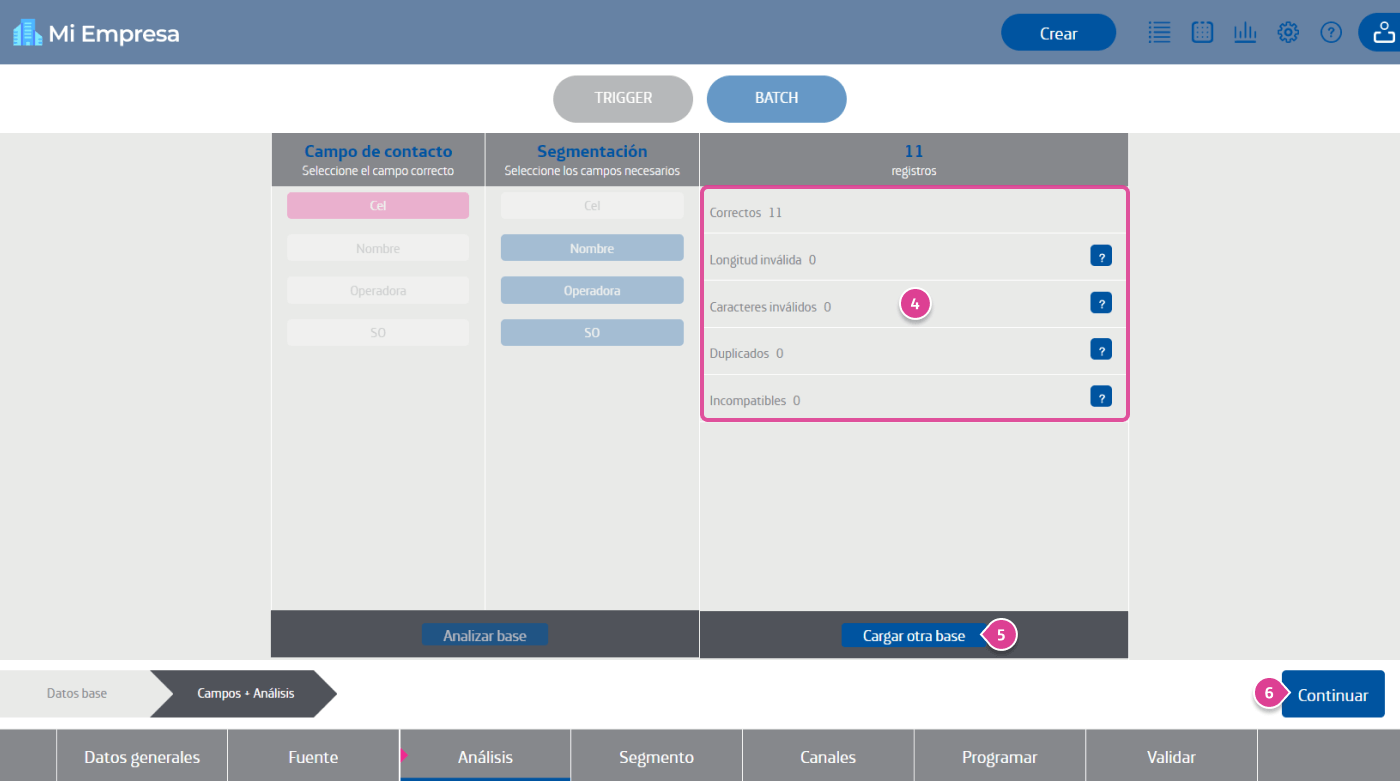Select the BATCH mode button
Screen dimensions: 1400x781
click(x=777, y=99)
